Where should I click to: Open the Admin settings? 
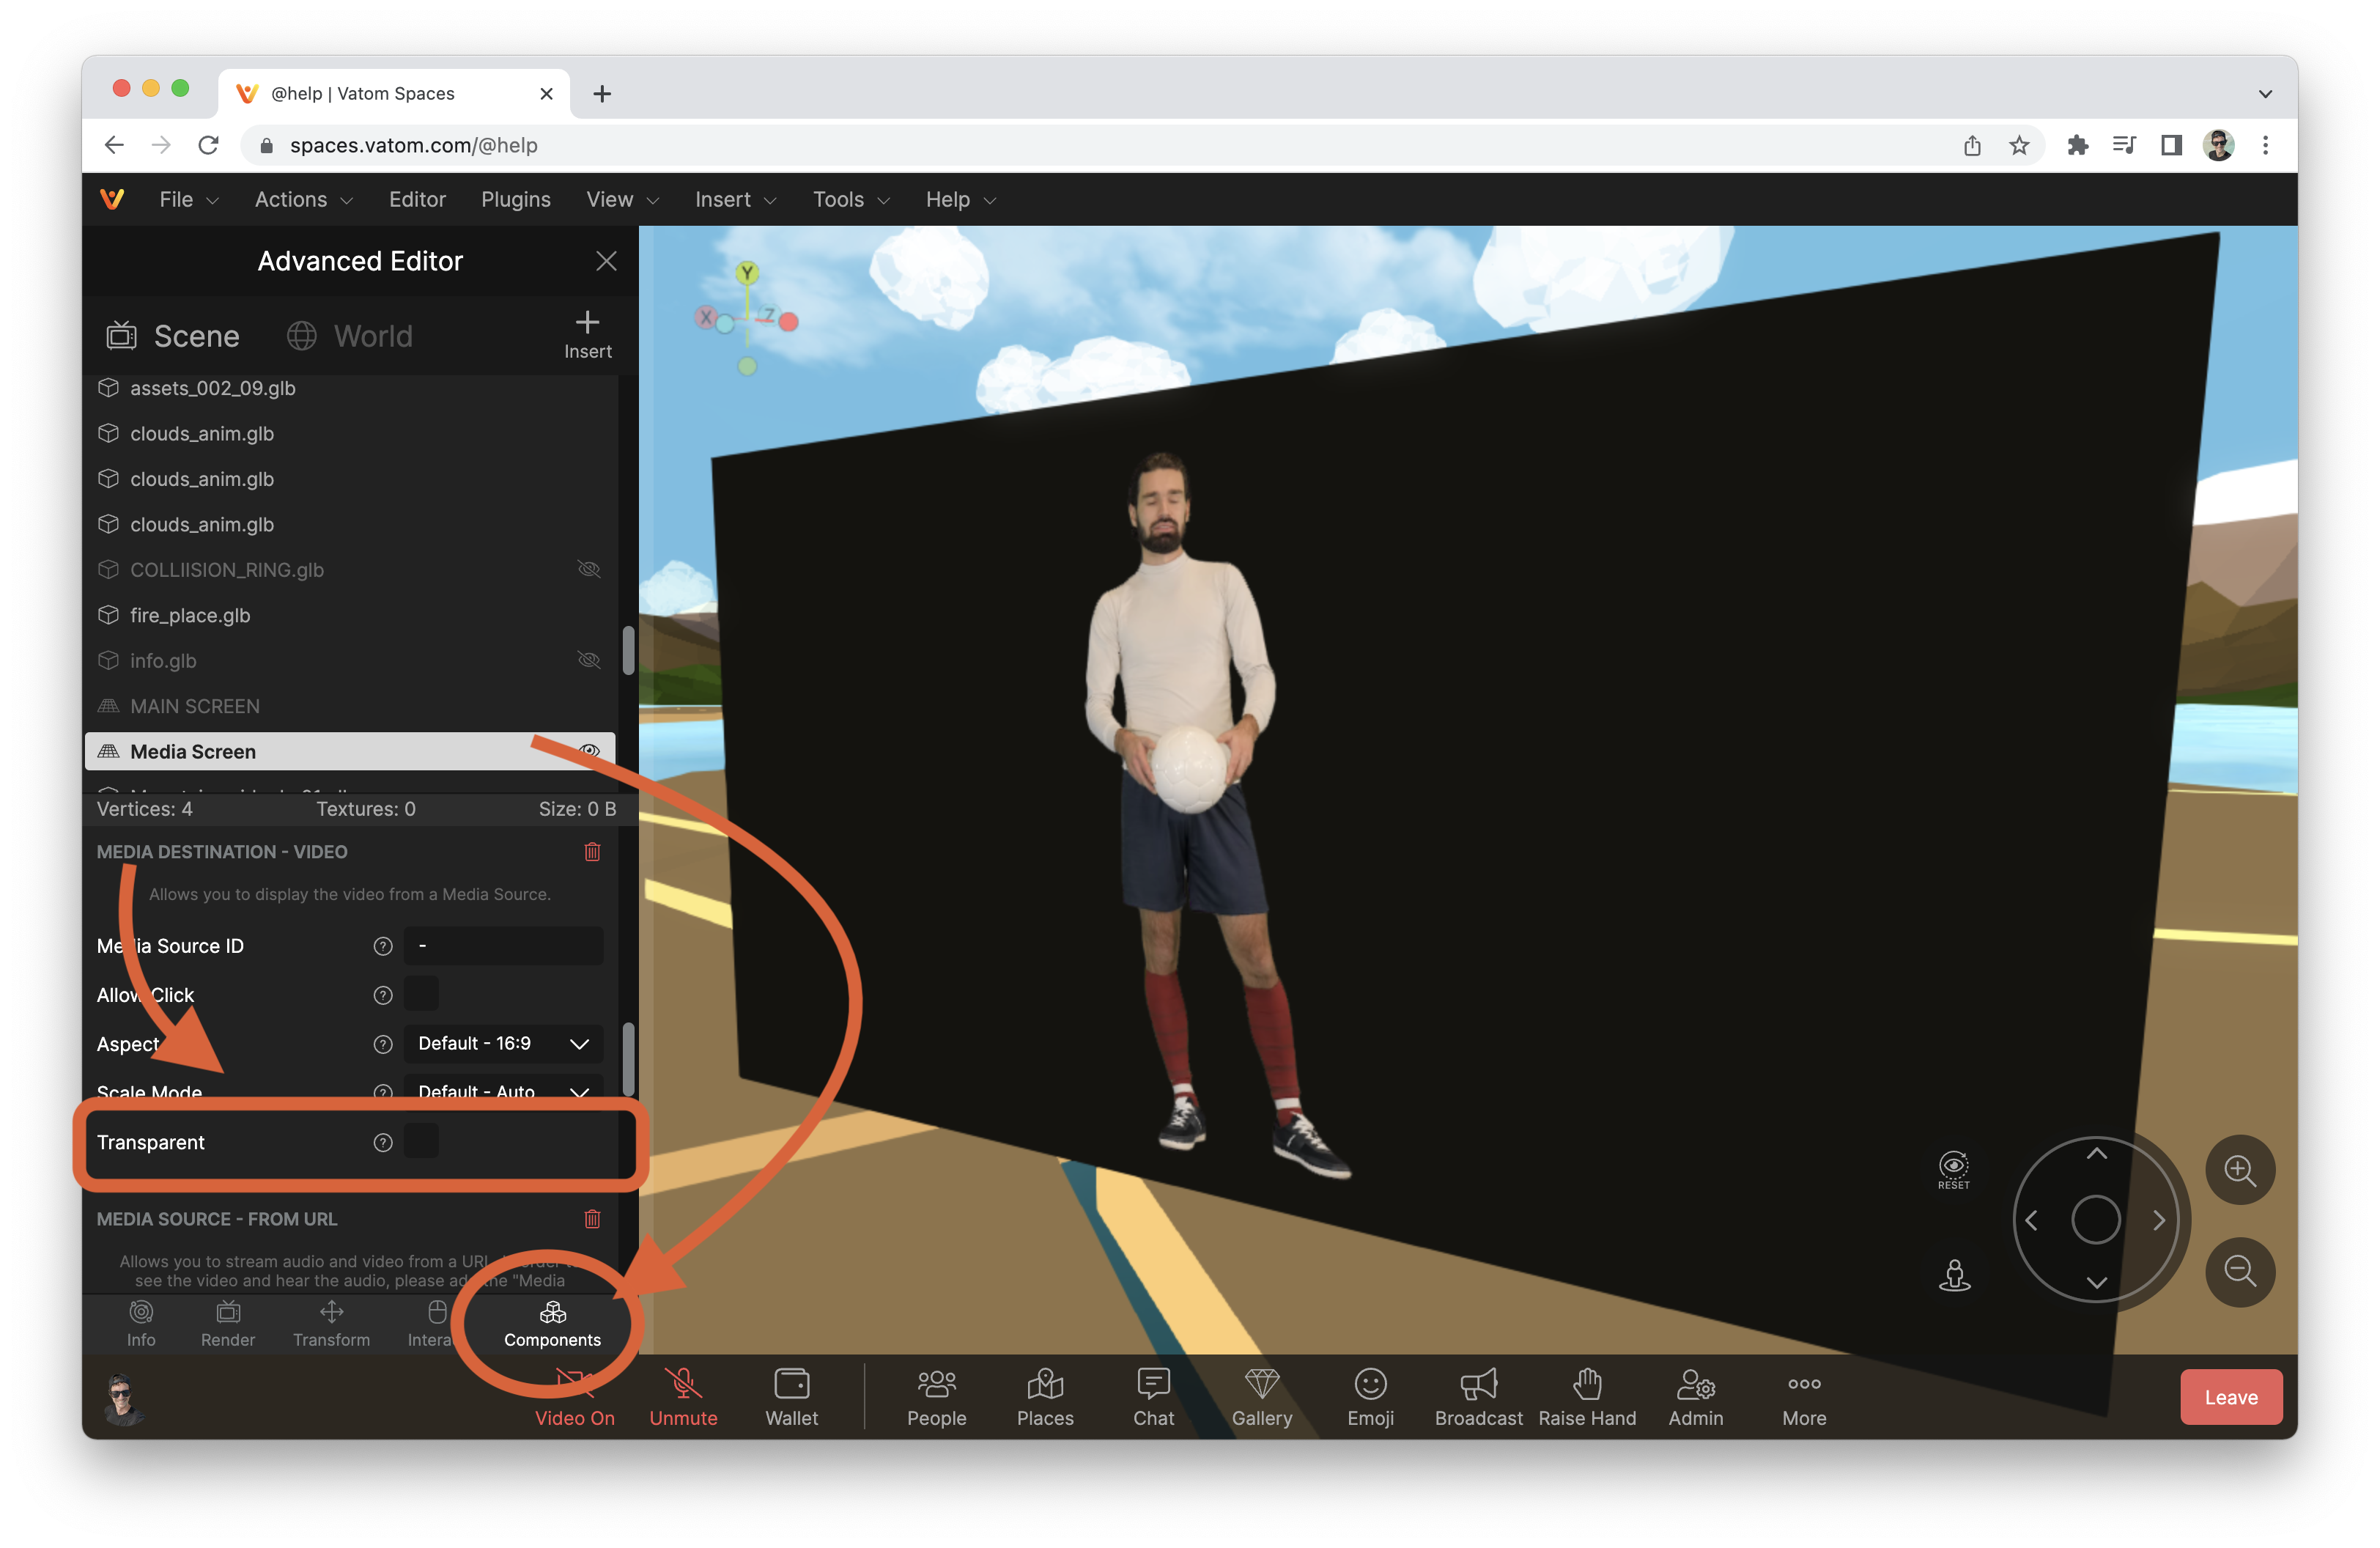[1695, 1397]
